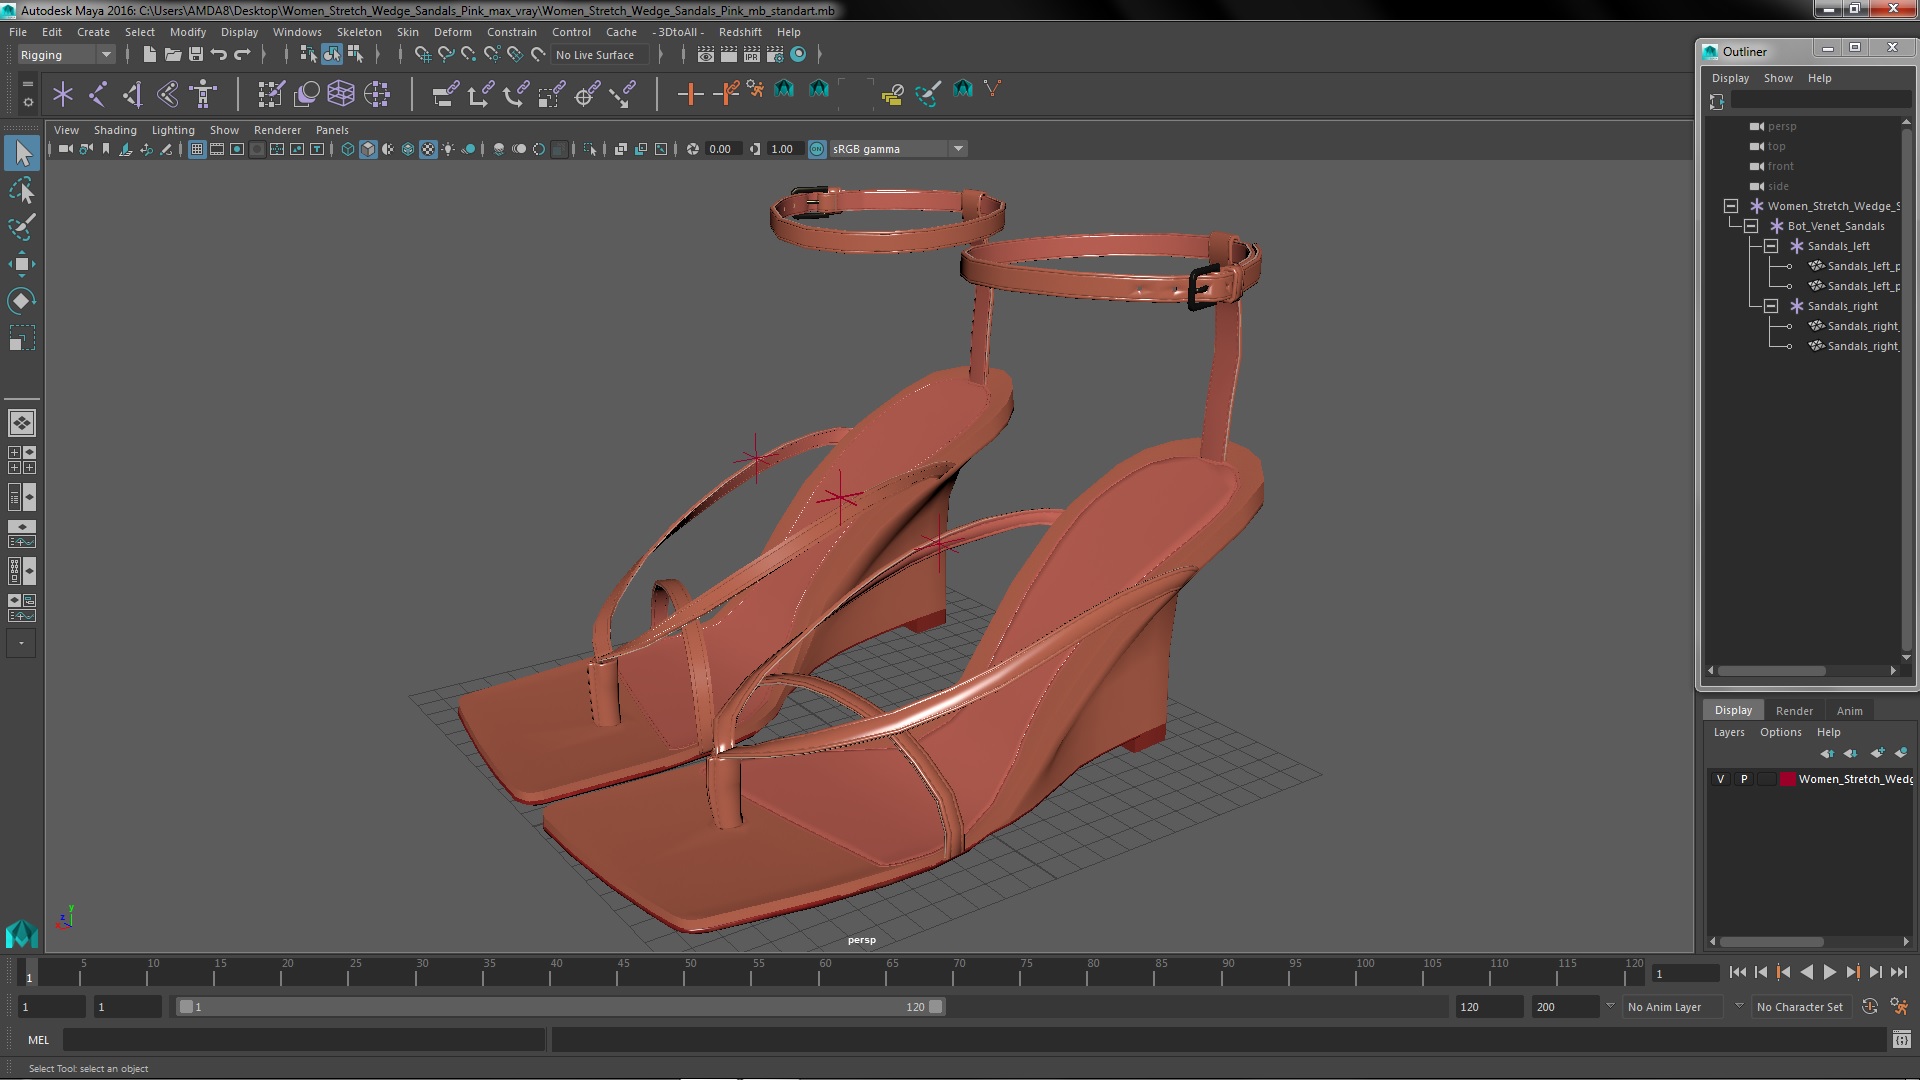
Task: Click the time range slider bar
Action: pos(560,1007)
